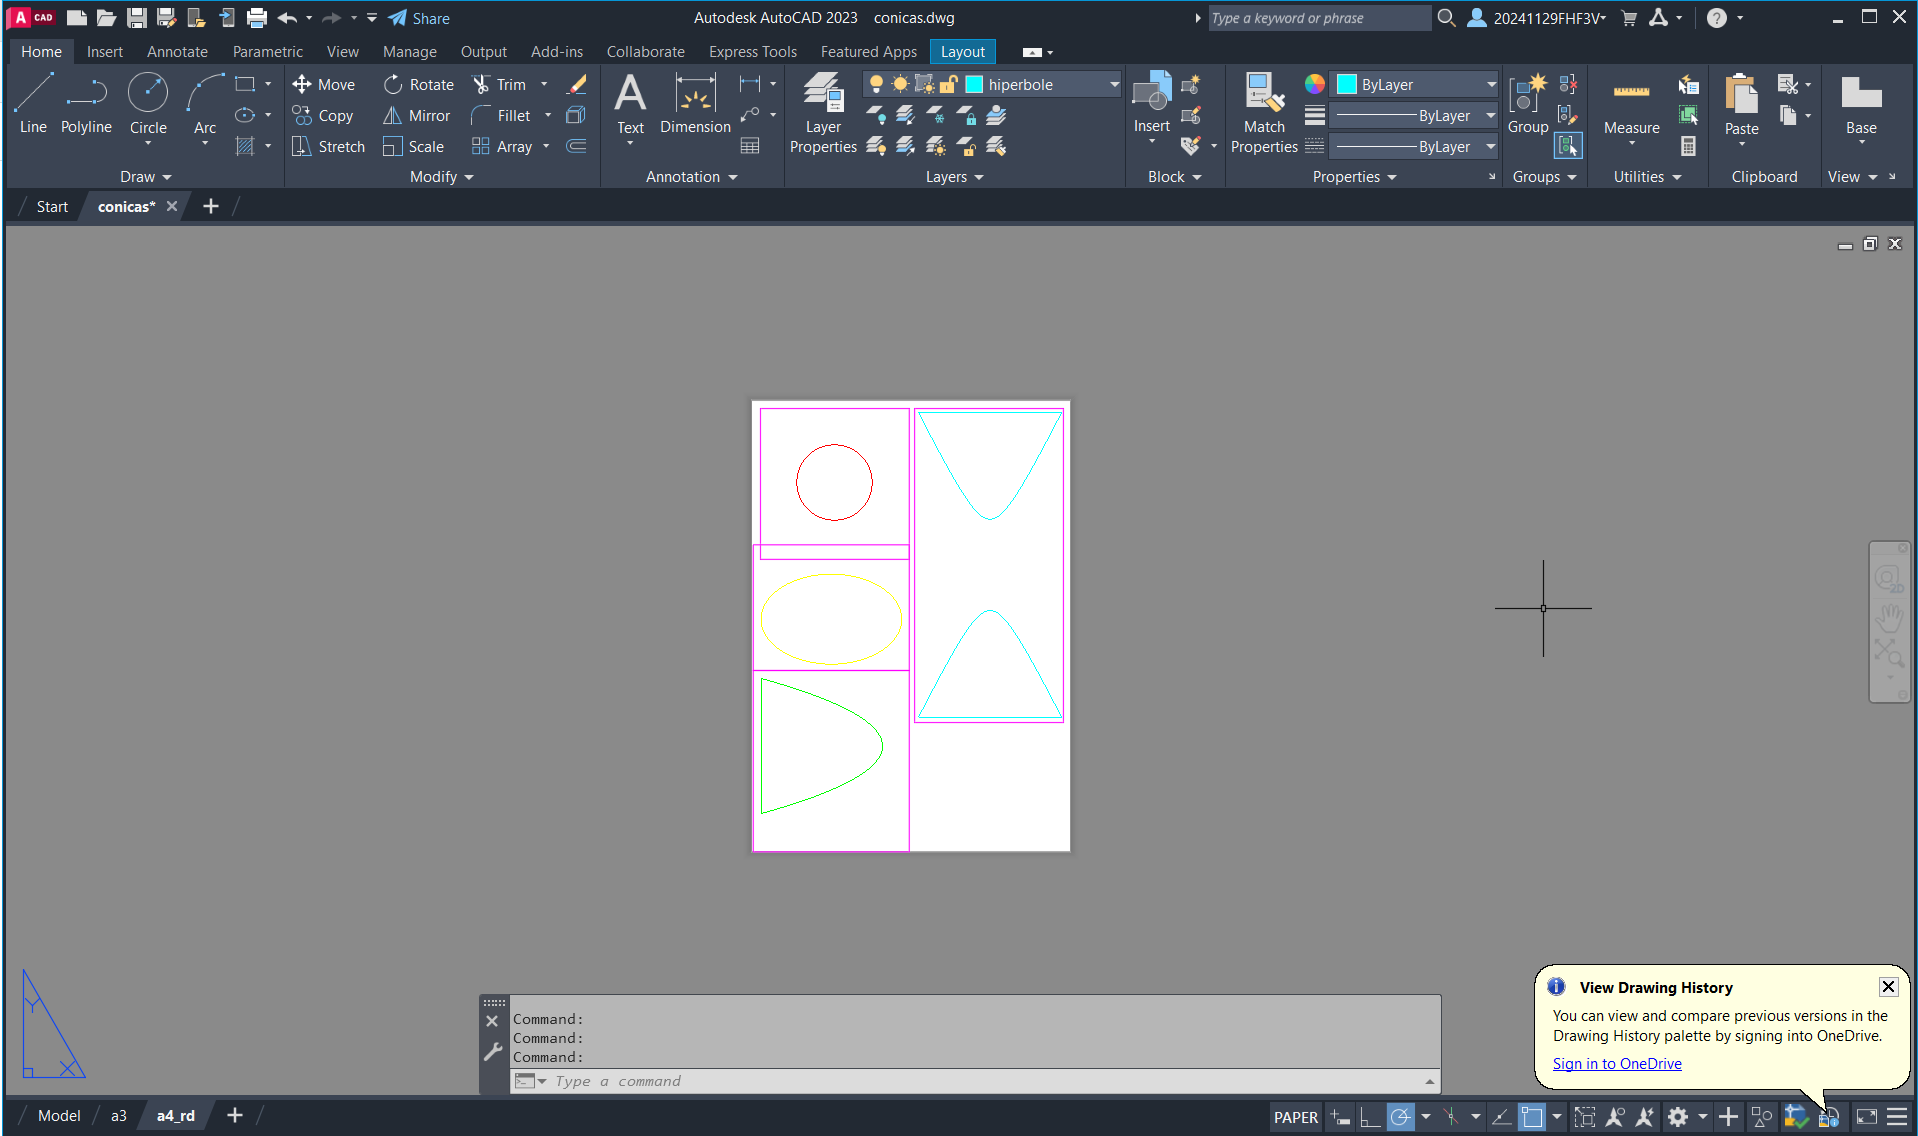Open the Annotate ribbon tab

pos(177,52)
